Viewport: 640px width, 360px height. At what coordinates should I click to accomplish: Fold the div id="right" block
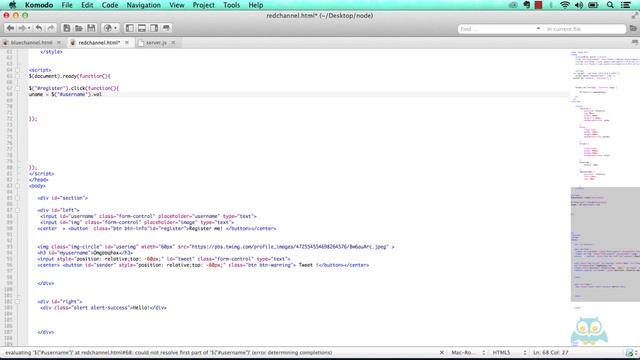pyautogui.click(x=18, y=302)
